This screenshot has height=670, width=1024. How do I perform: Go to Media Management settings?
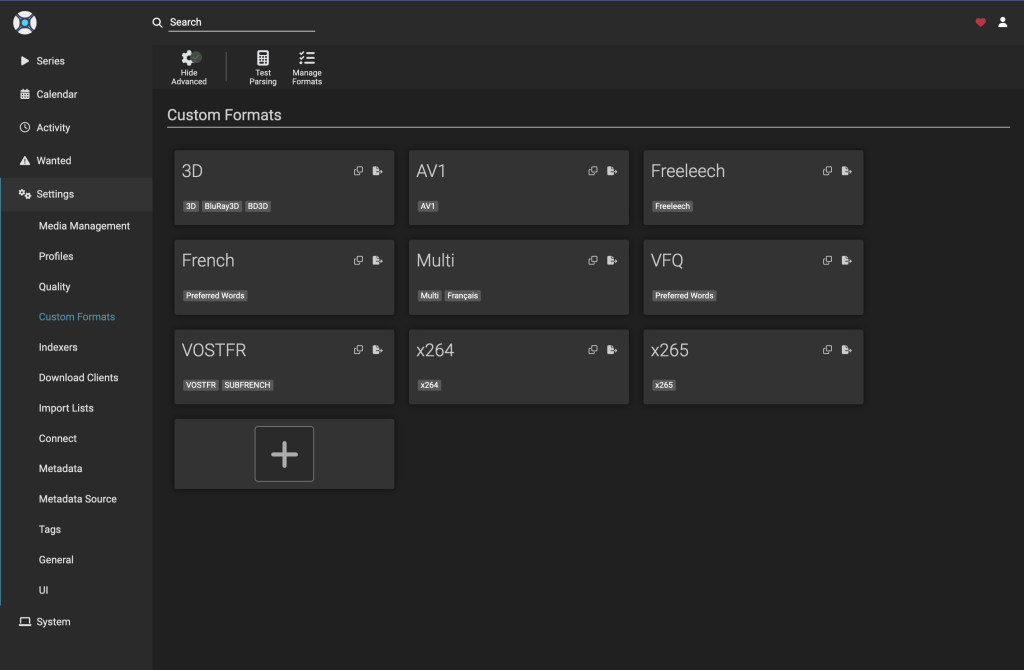click(84, 226)
